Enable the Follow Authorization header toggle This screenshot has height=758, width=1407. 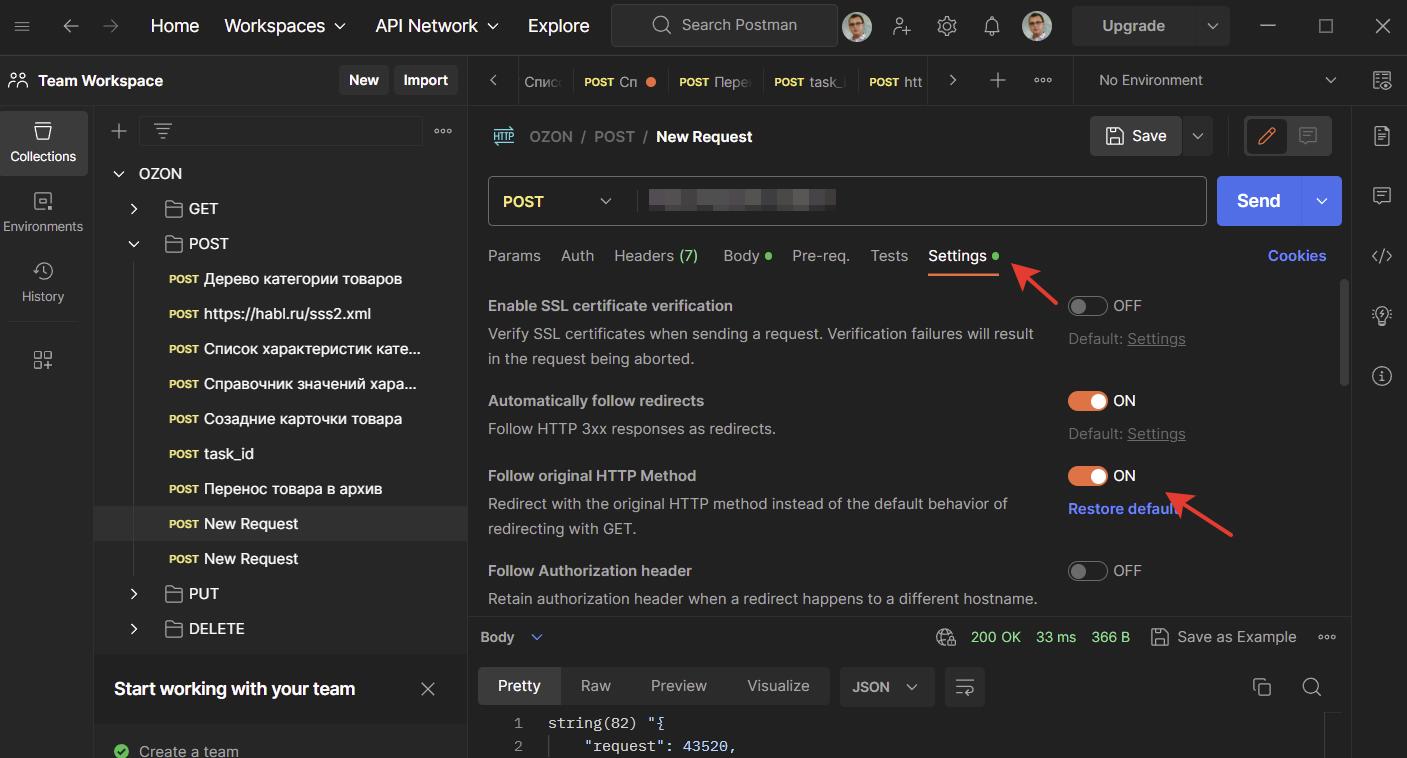point(1087,571)
